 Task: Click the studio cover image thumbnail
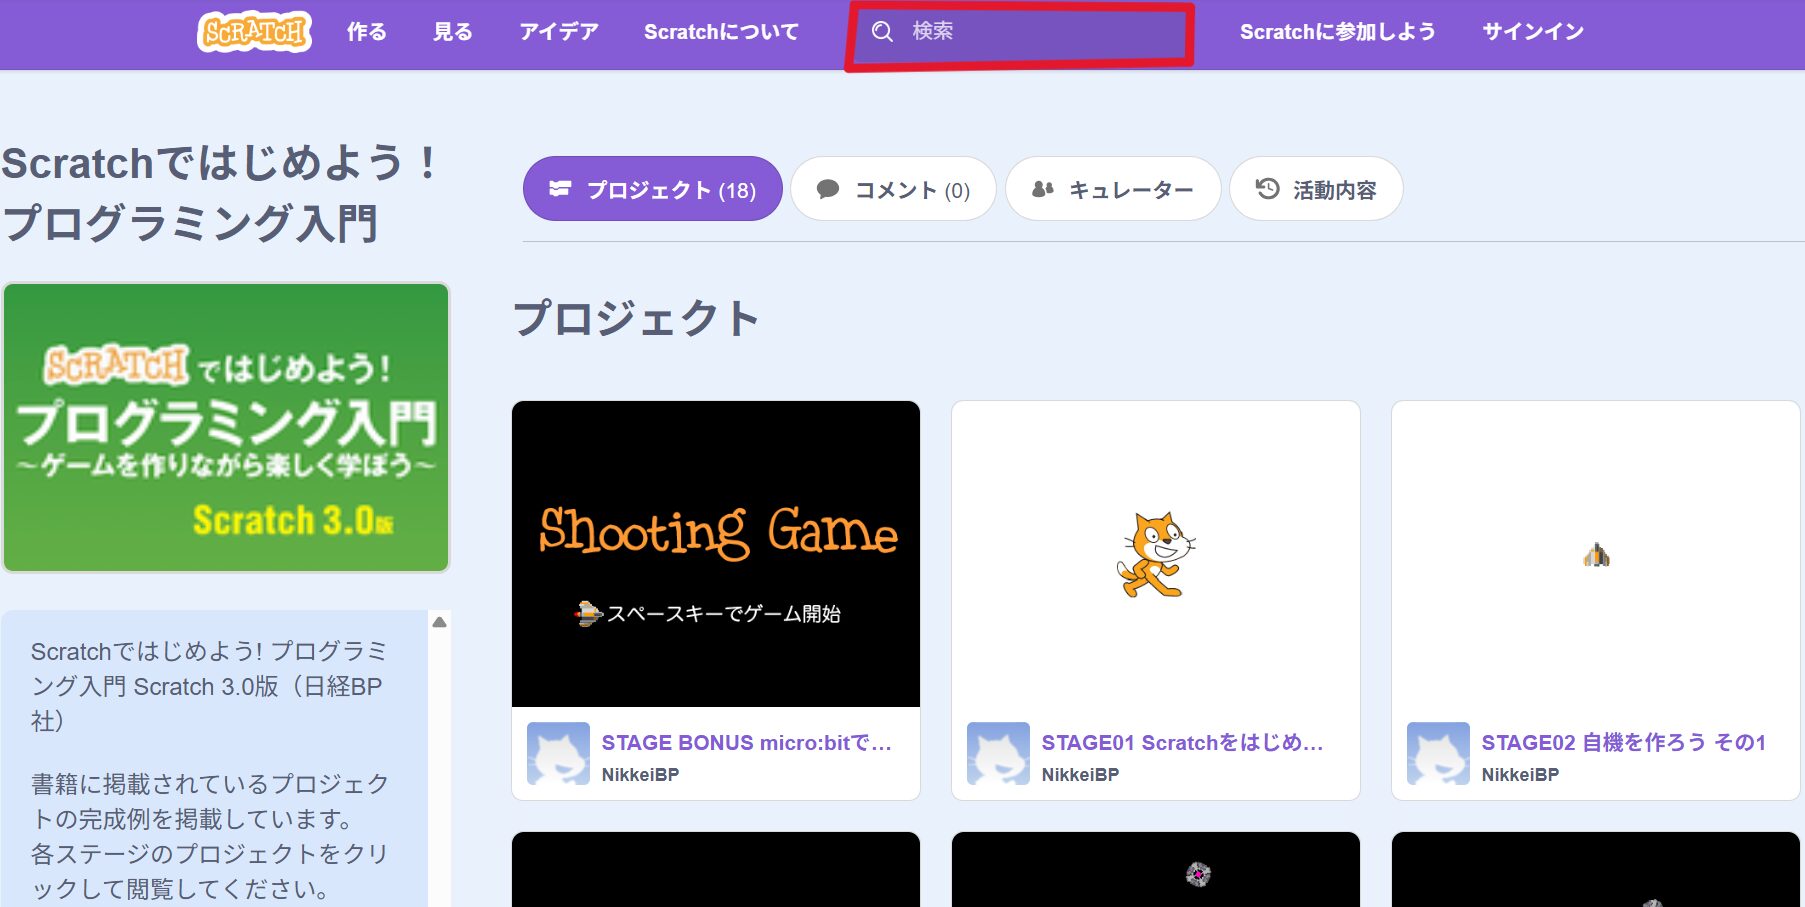click(226, 427)
